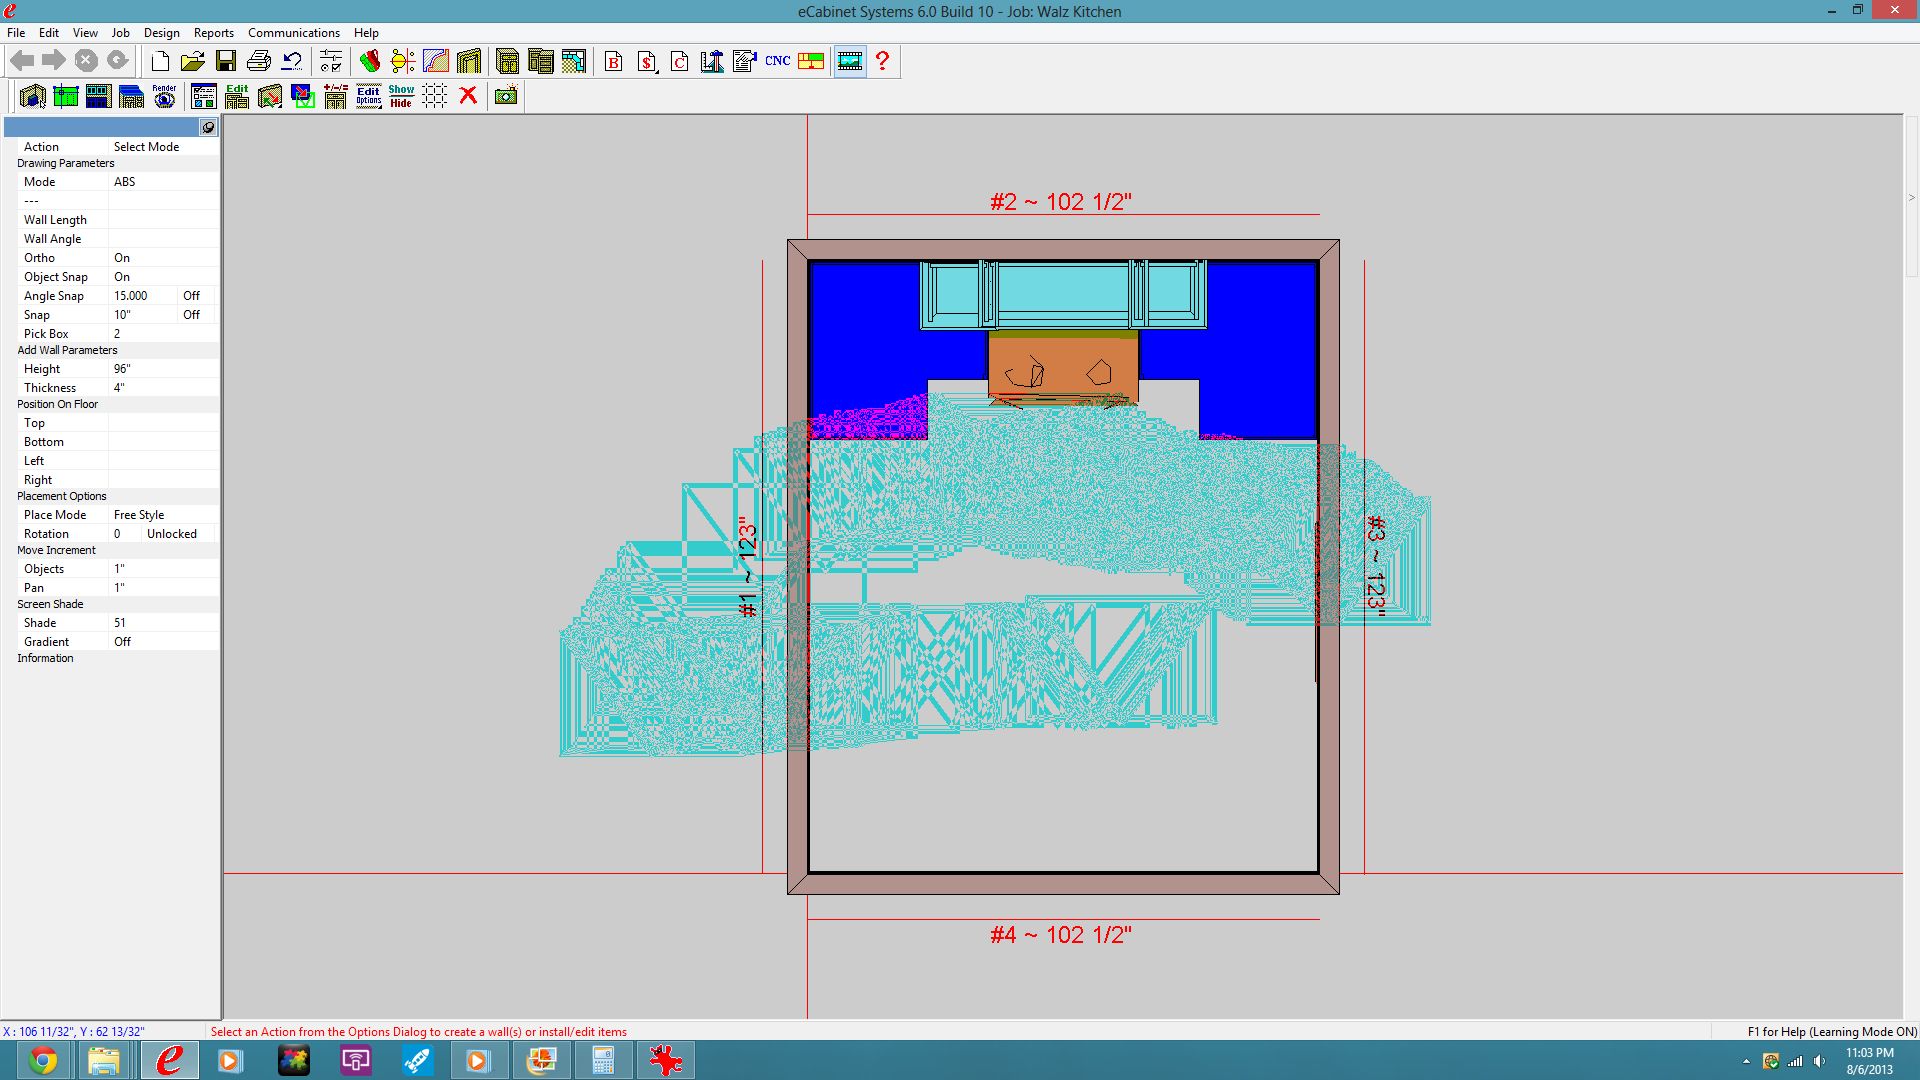Screen dimensions: 1920x1080
Task: Save the job with the floppy disk icon
Action: (x=226, y=61)
